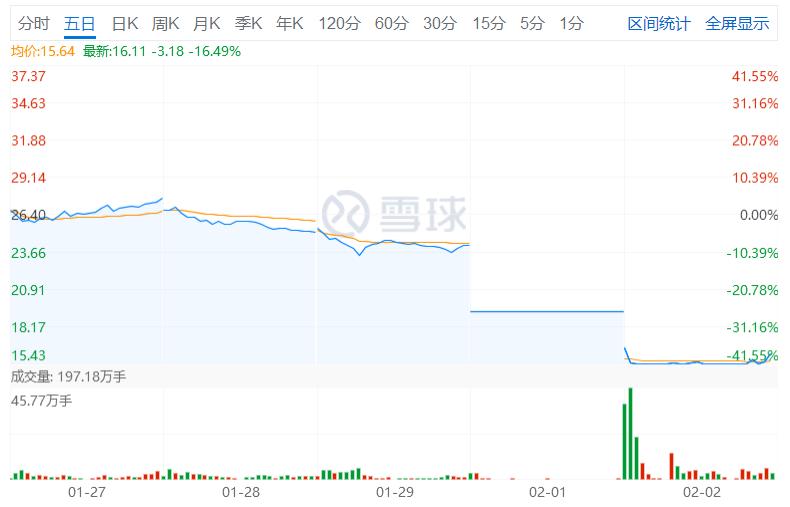The height and width of the screenshot is (507, 790).
Task: Select the 5分 interval tab
Action: (x=533, y=23)
